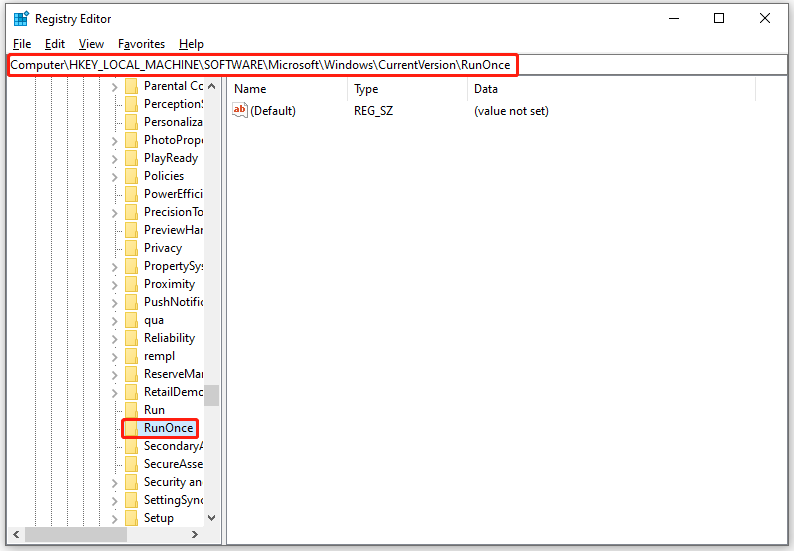Click the '(value not set)' data cell
The width and height of the screenshot is (794, 551).
point(511,111)
